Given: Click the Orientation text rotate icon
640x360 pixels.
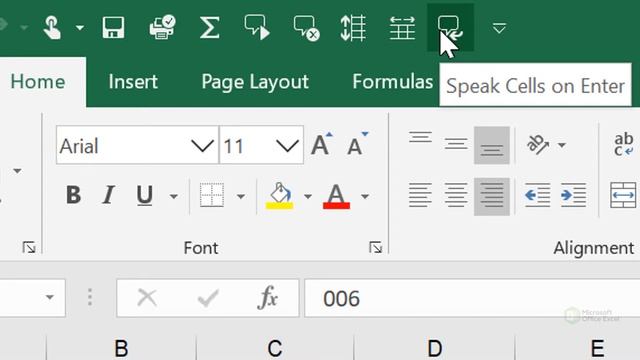Looking at the screenshot, I should click(538, 144).
